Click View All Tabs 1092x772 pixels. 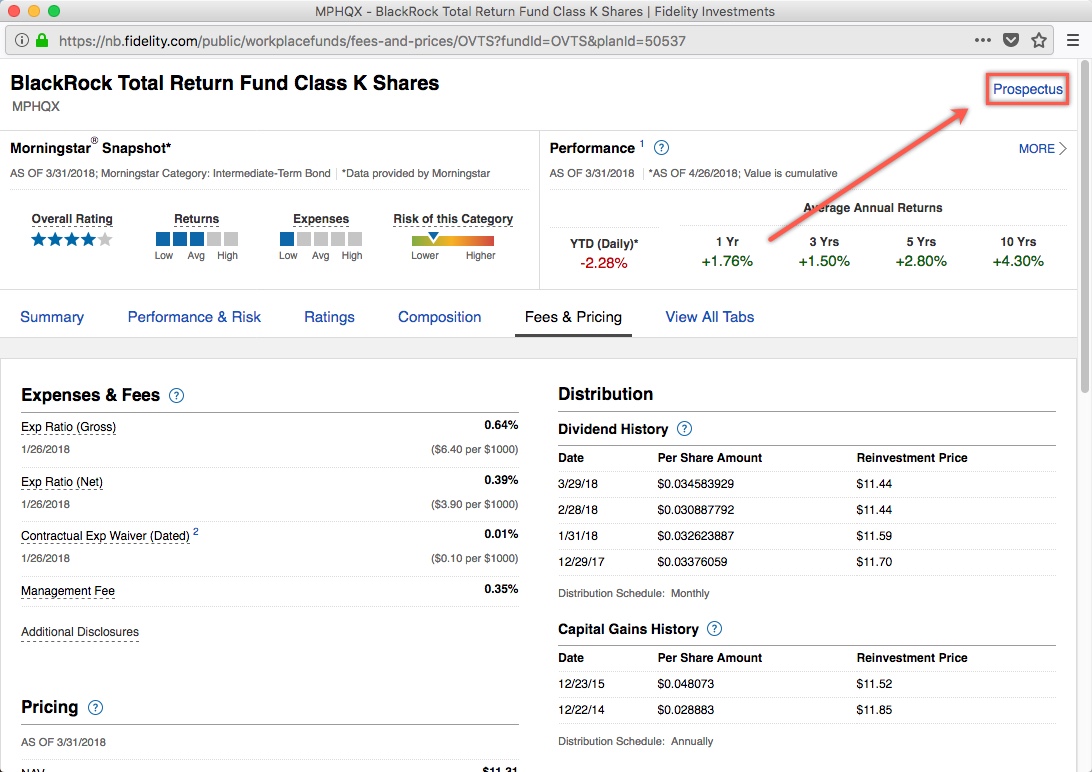(710, 317)
